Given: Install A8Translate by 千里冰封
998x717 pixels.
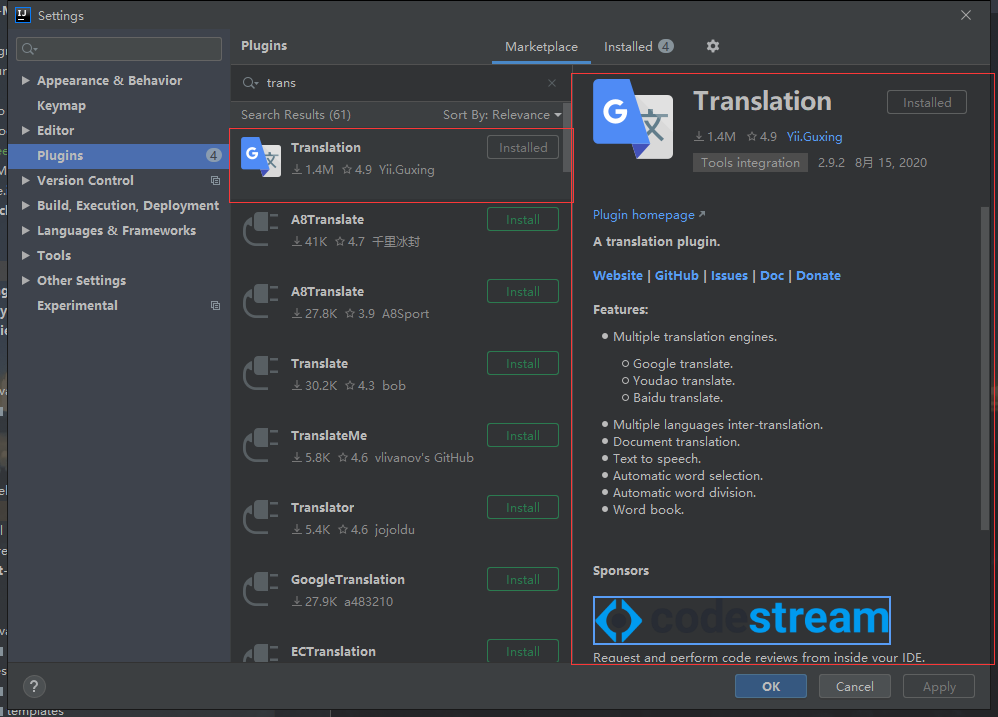Looking at the screenshot, I should (523, 219).
